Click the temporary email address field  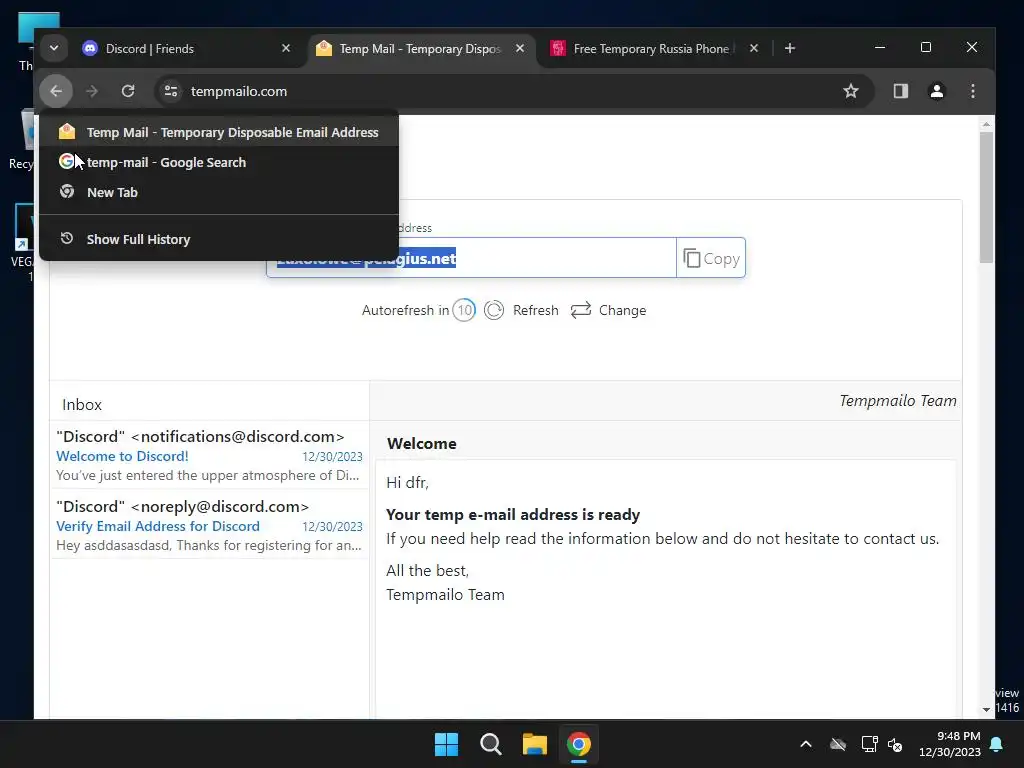pos(471,258)
